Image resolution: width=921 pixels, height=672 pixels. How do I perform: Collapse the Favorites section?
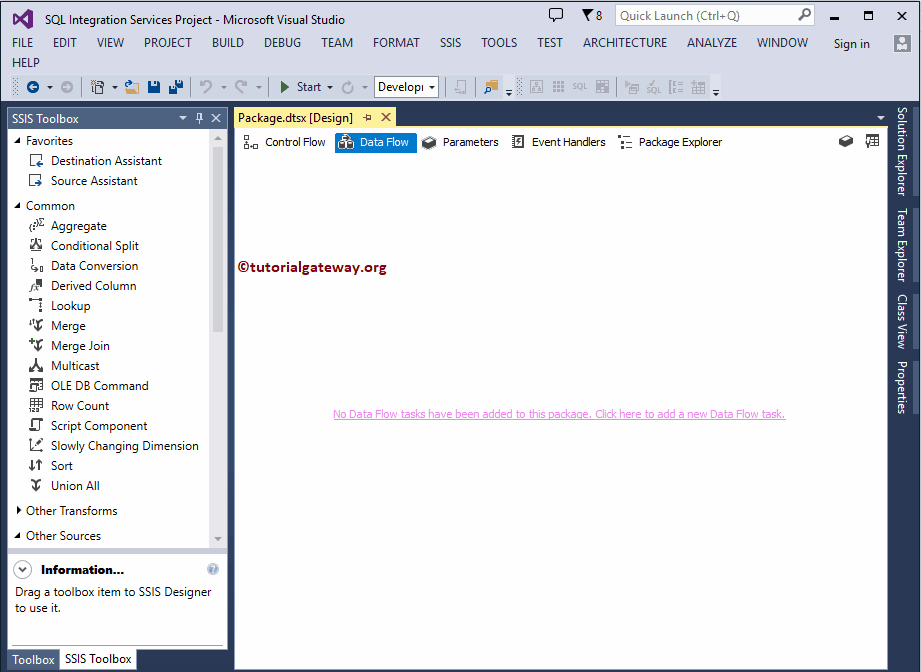coord(17,140)
